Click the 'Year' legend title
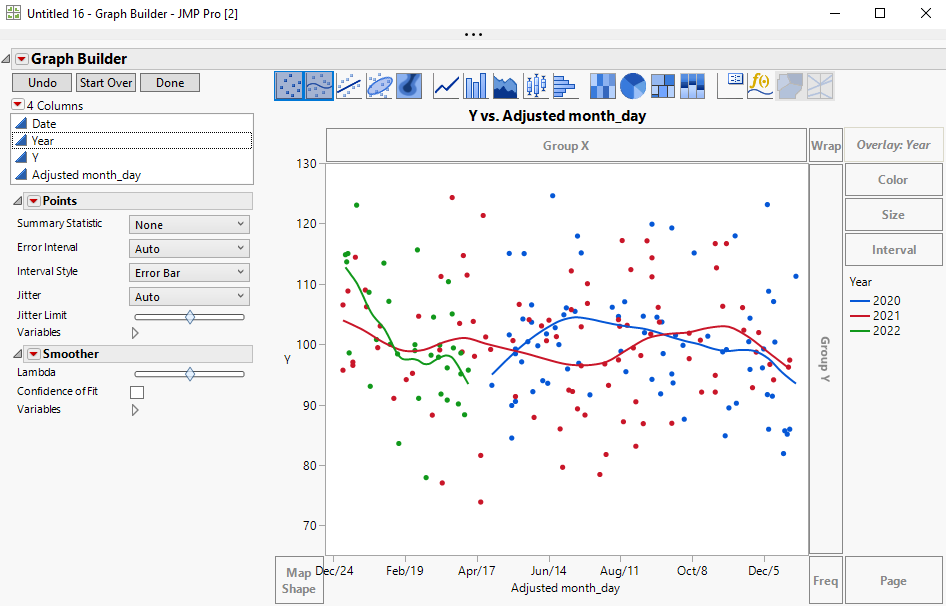Viewport: 946px width, 606px height. tap(860, 282)
